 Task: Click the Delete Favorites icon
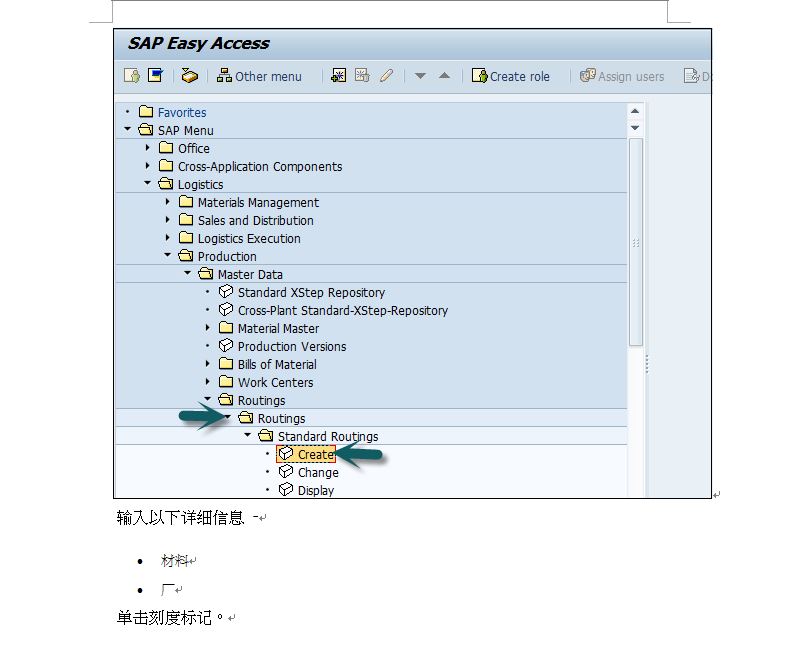(x=362, y=76)
